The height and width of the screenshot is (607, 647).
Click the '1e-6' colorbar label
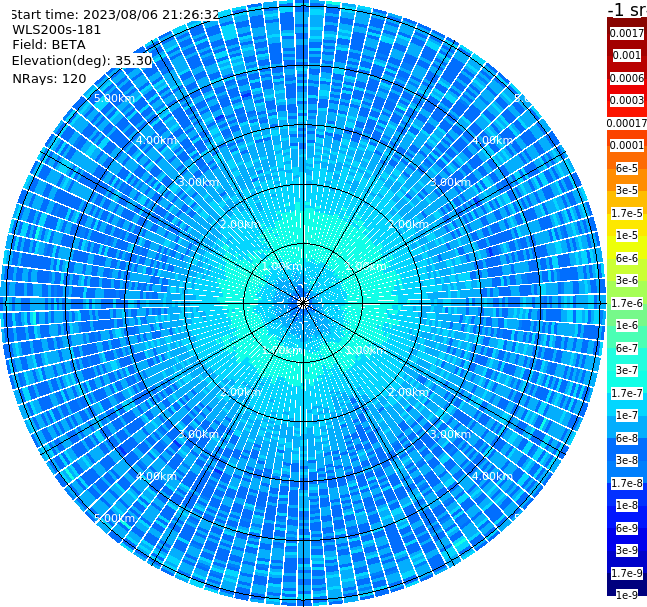(x=627, y=325)
